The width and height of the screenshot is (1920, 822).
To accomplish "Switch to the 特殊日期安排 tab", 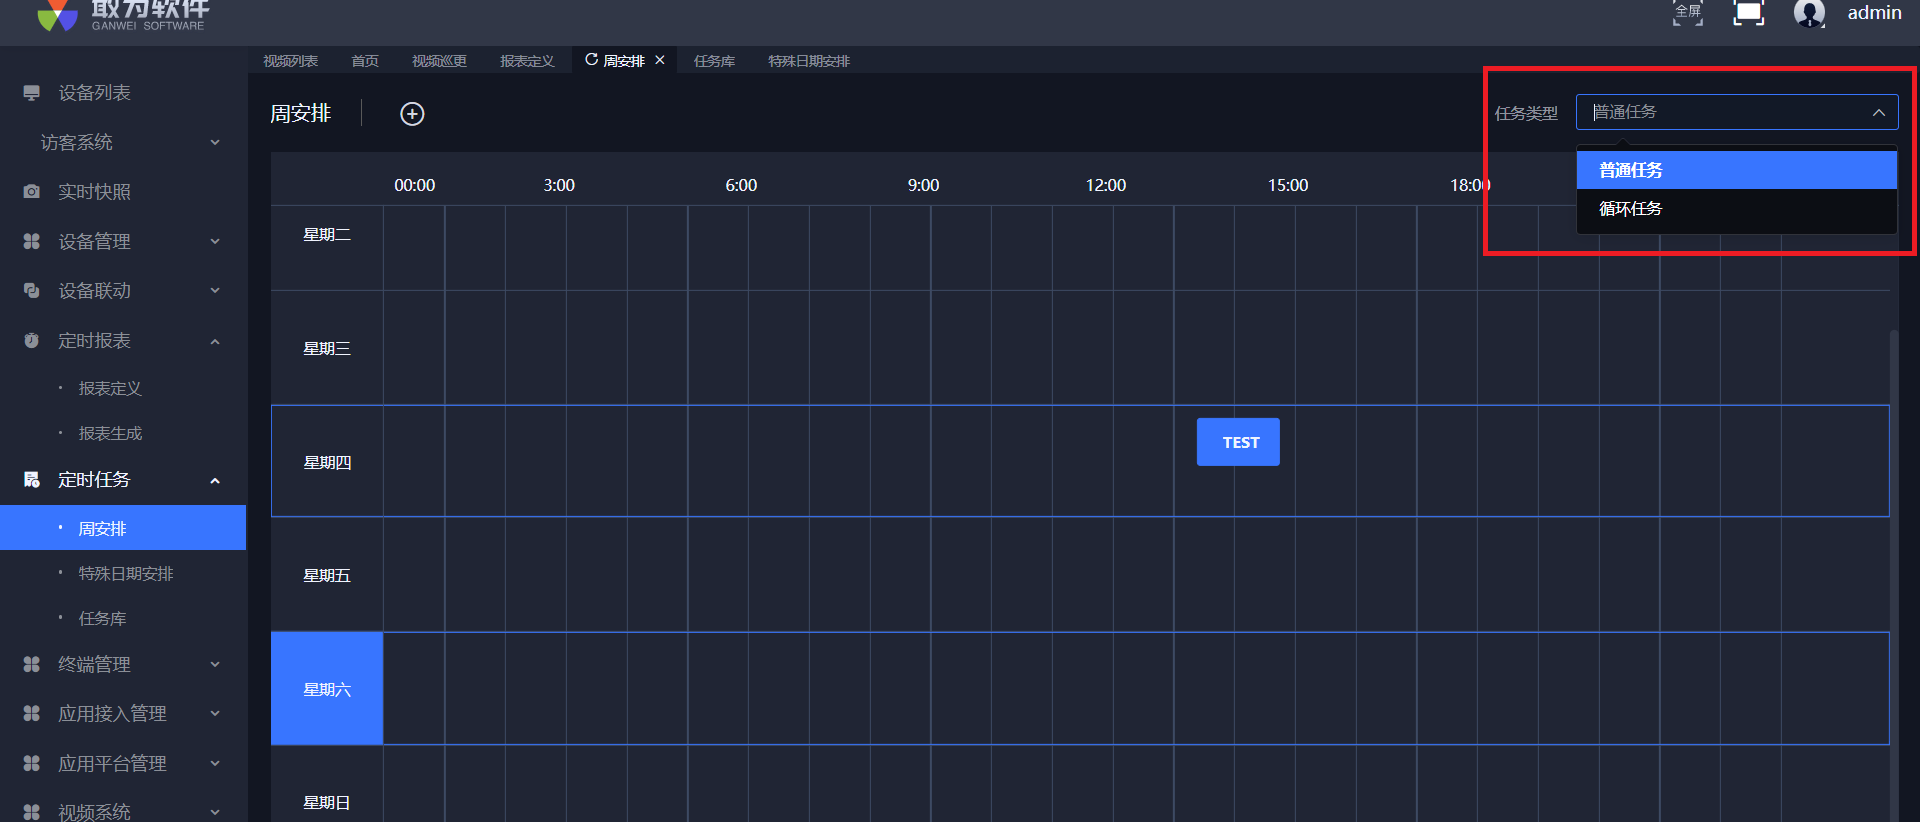I will [808, 61].
